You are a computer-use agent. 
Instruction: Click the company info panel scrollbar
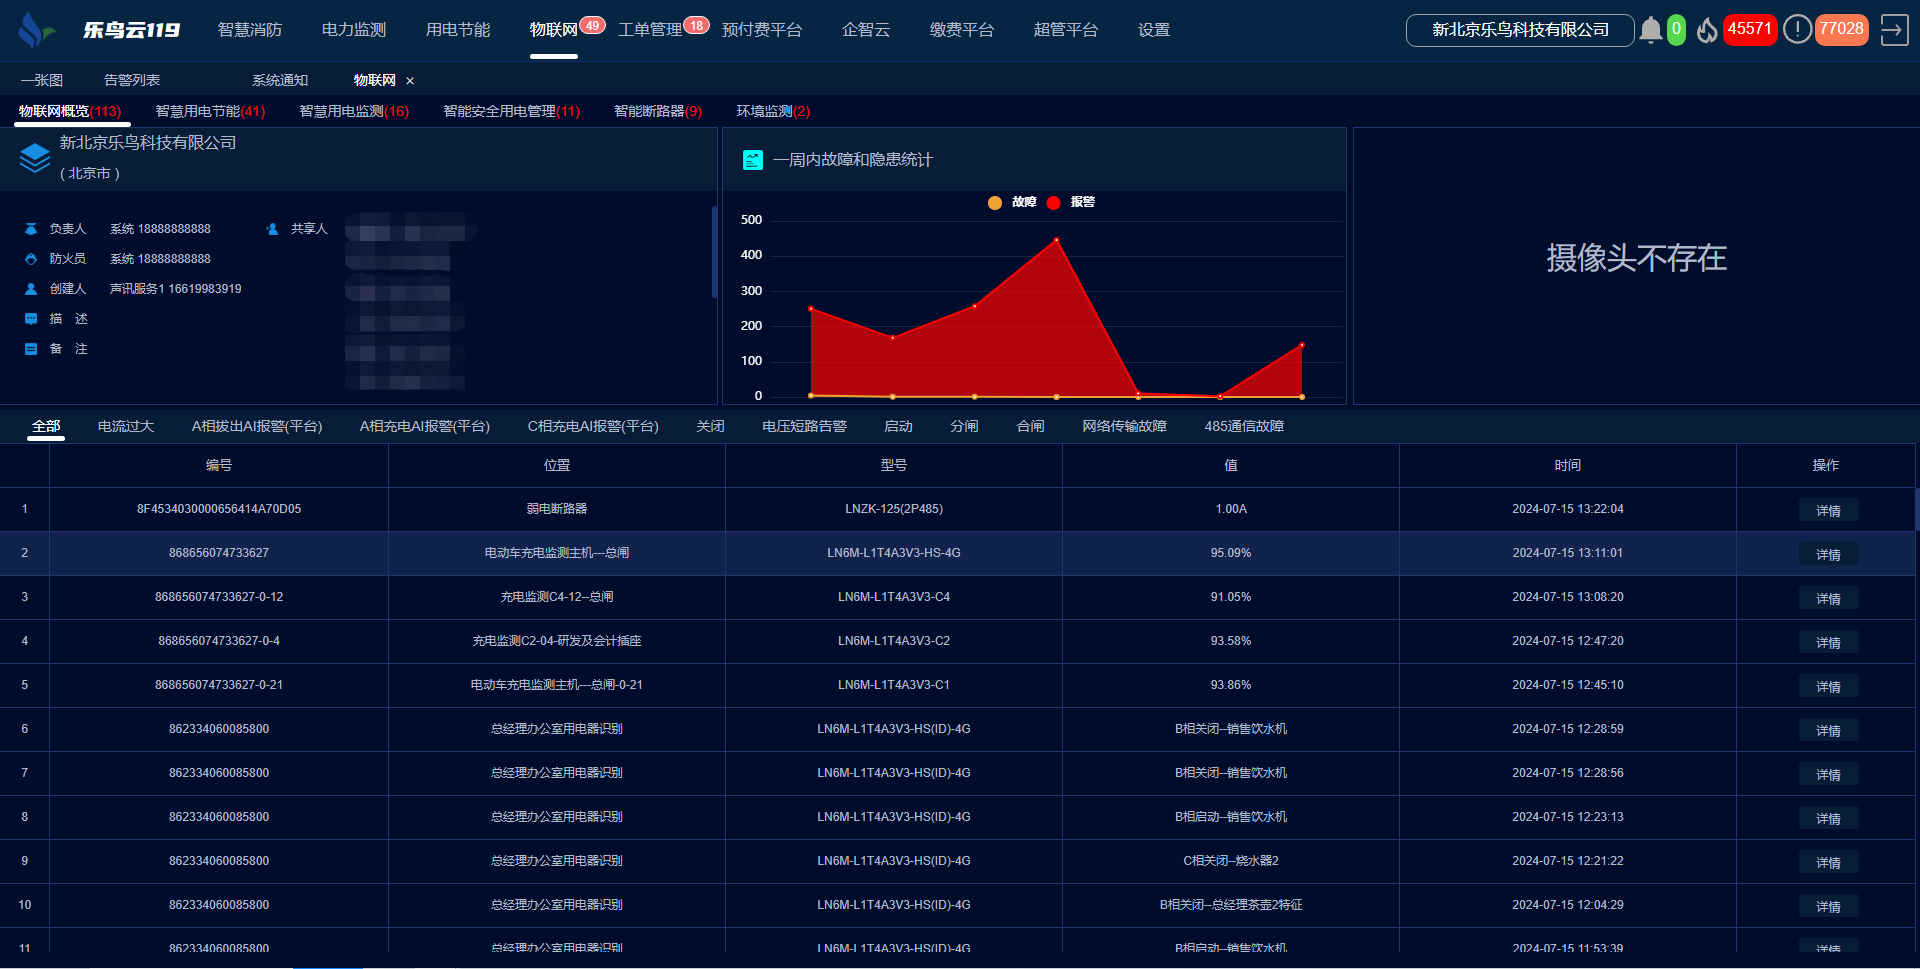714,252
